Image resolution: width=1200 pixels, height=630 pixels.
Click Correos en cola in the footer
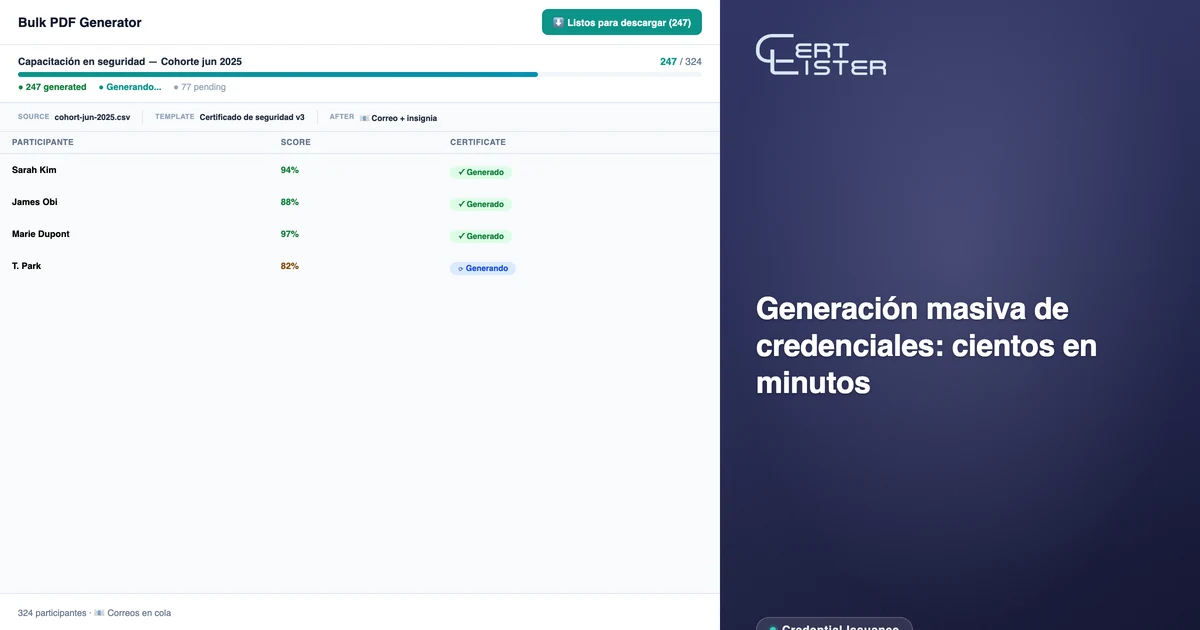tap(139, 613)
